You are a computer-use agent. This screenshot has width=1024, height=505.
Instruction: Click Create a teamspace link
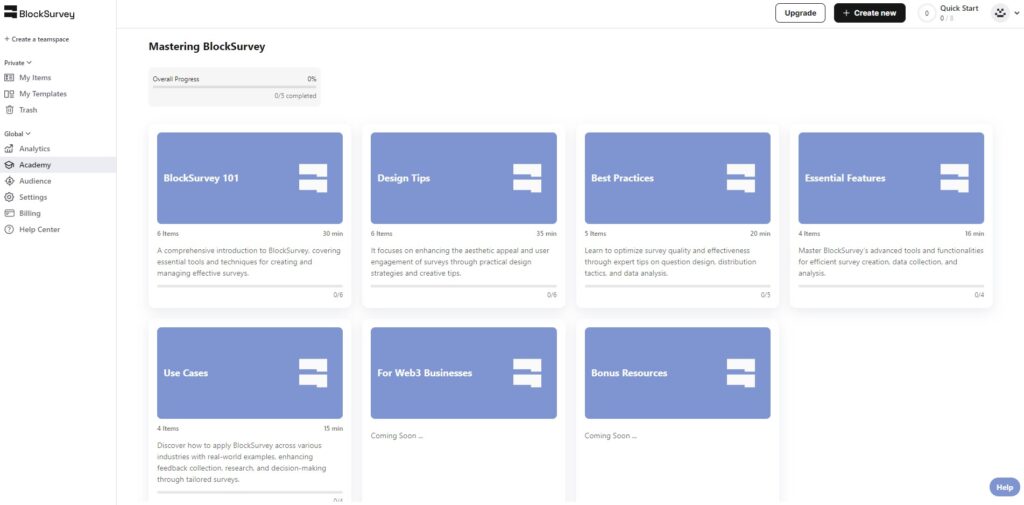click(37, 39)
